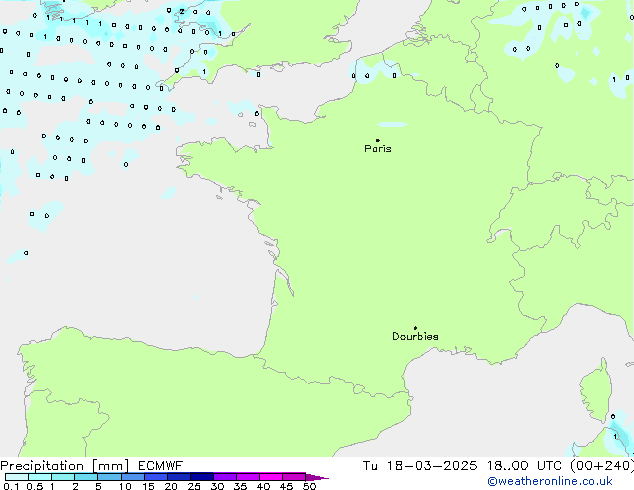The height and width of the screenshot is (490, 634).
Task: Open the weatheronline.co.uk copyright link
Action: 550,481
